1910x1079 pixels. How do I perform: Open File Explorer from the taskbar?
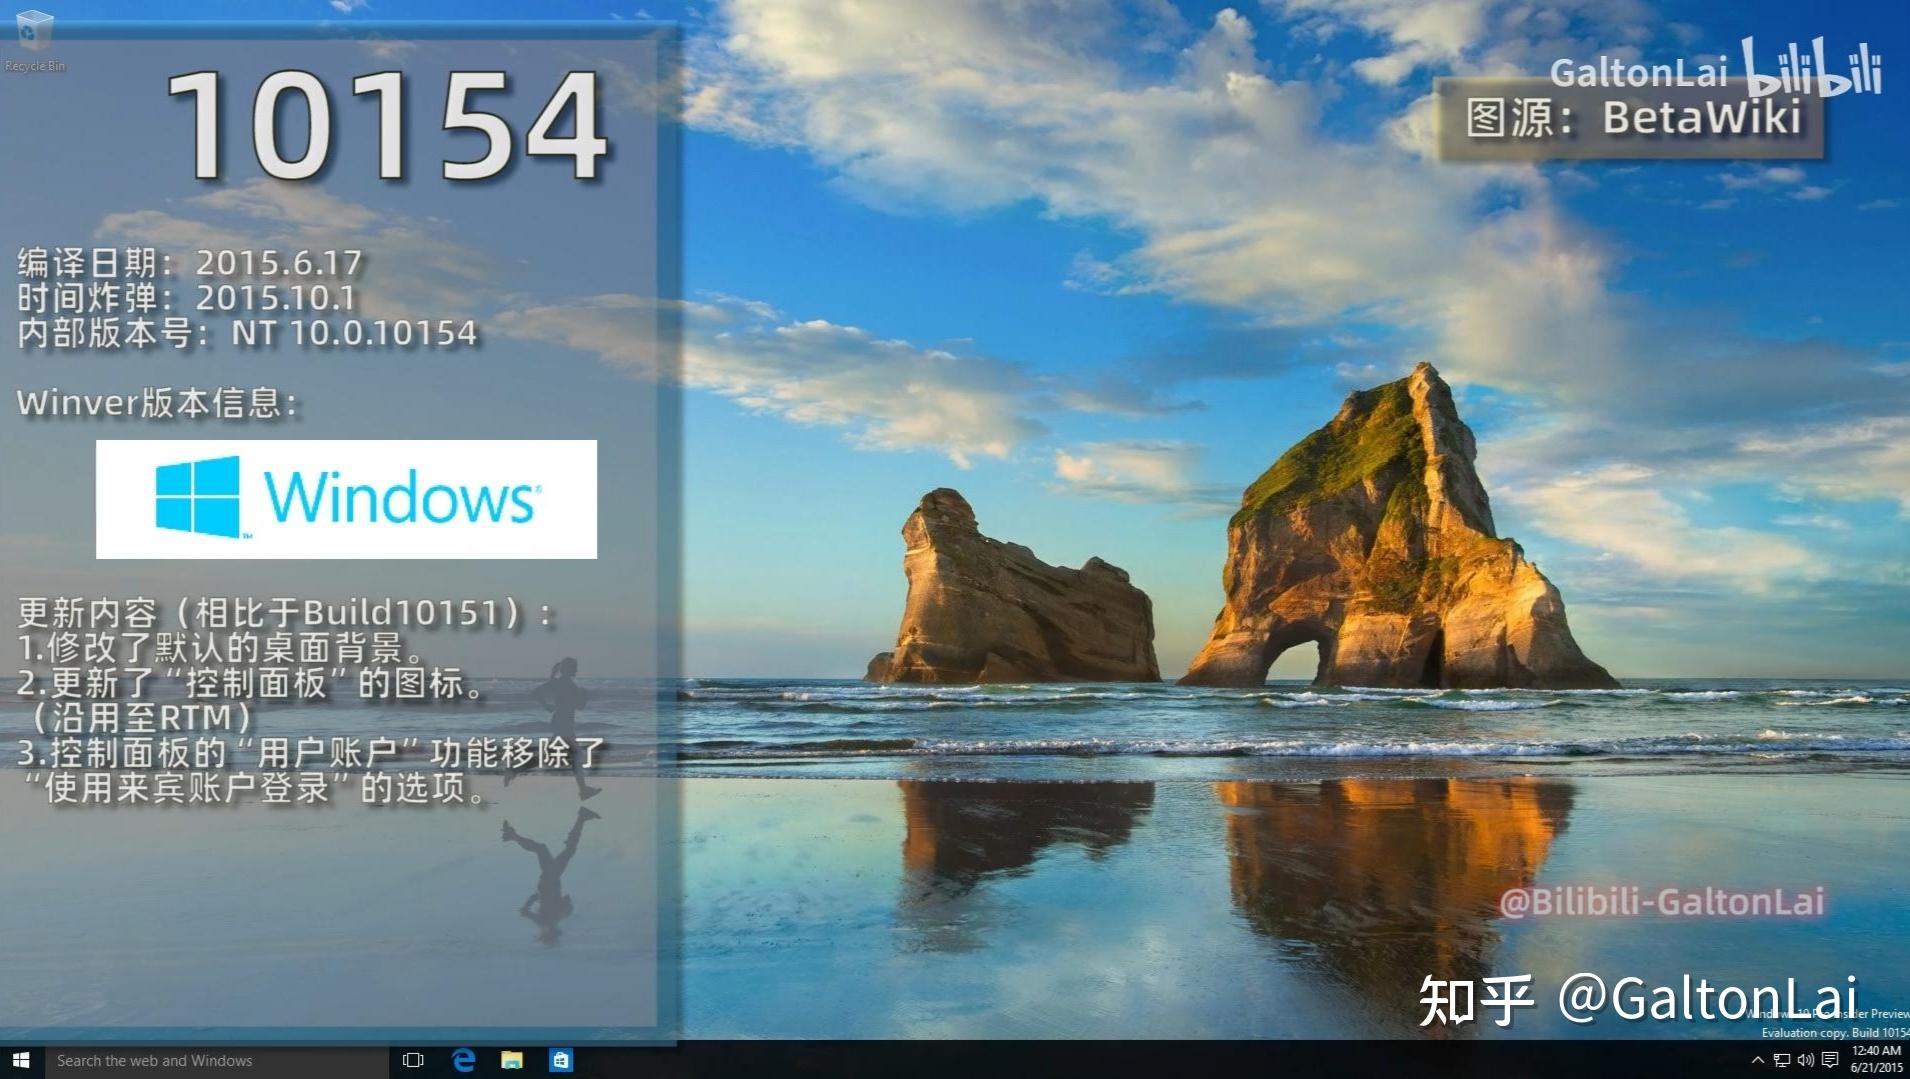coord(512,1060)
